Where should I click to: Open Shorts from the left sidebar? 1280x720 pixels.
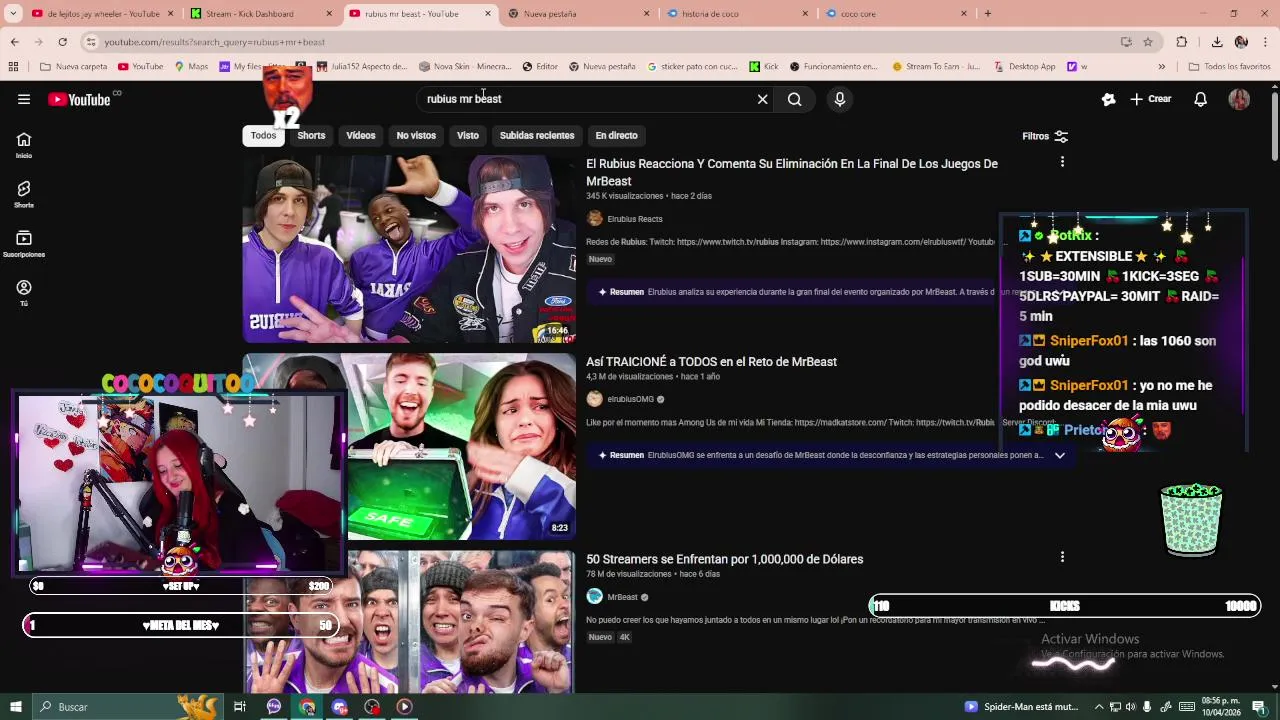tap(24, 194)
